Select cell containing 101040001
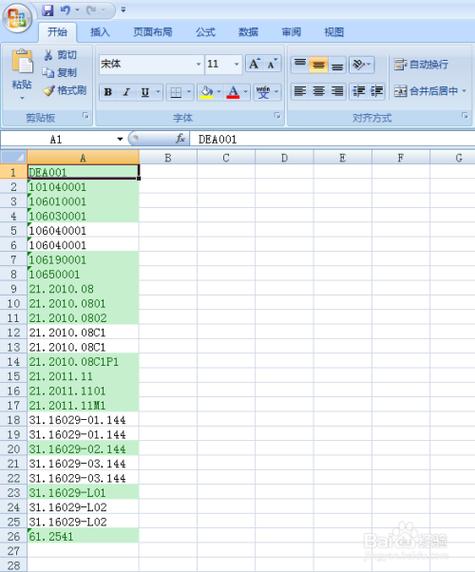Screen dimensions: 475x572 coord(83,187)
